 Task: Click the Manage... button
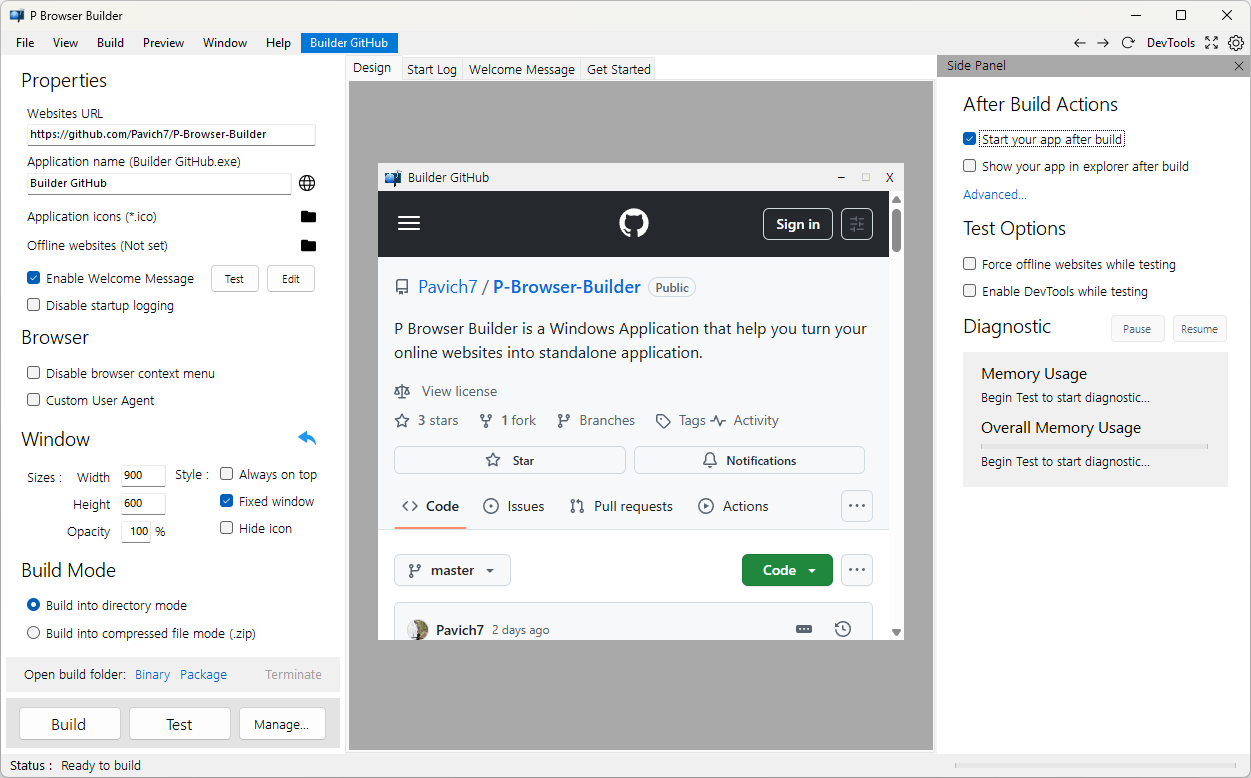[282, 724]
